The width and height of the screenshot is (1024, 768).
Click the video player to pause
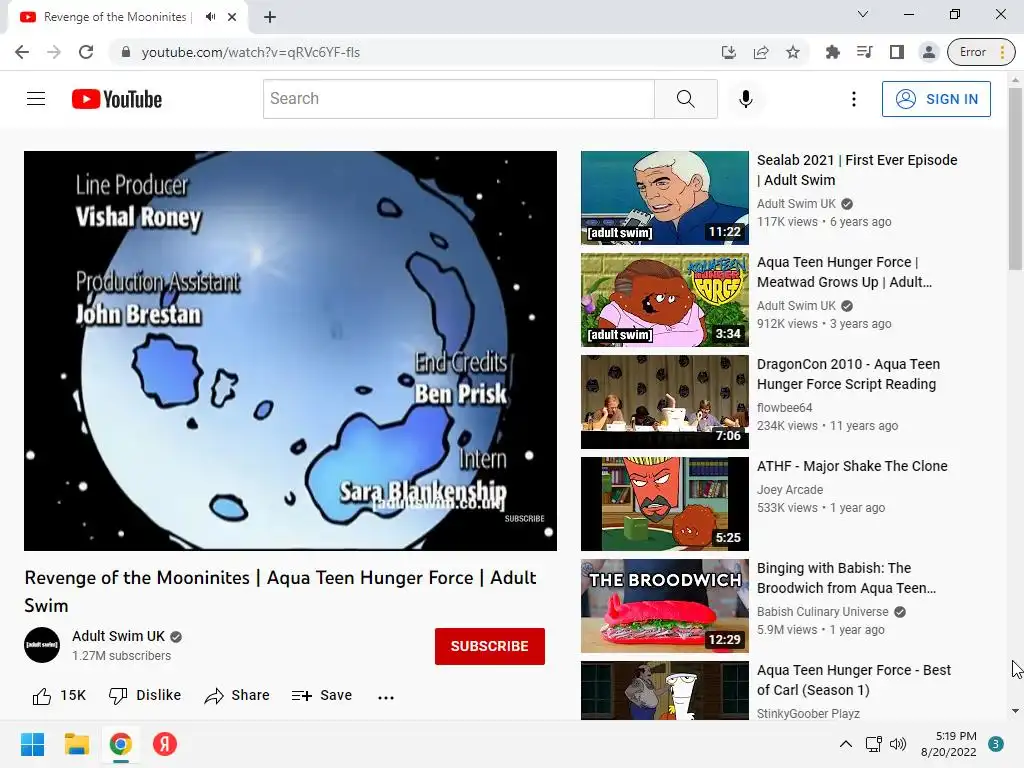(x=290, y=351)
